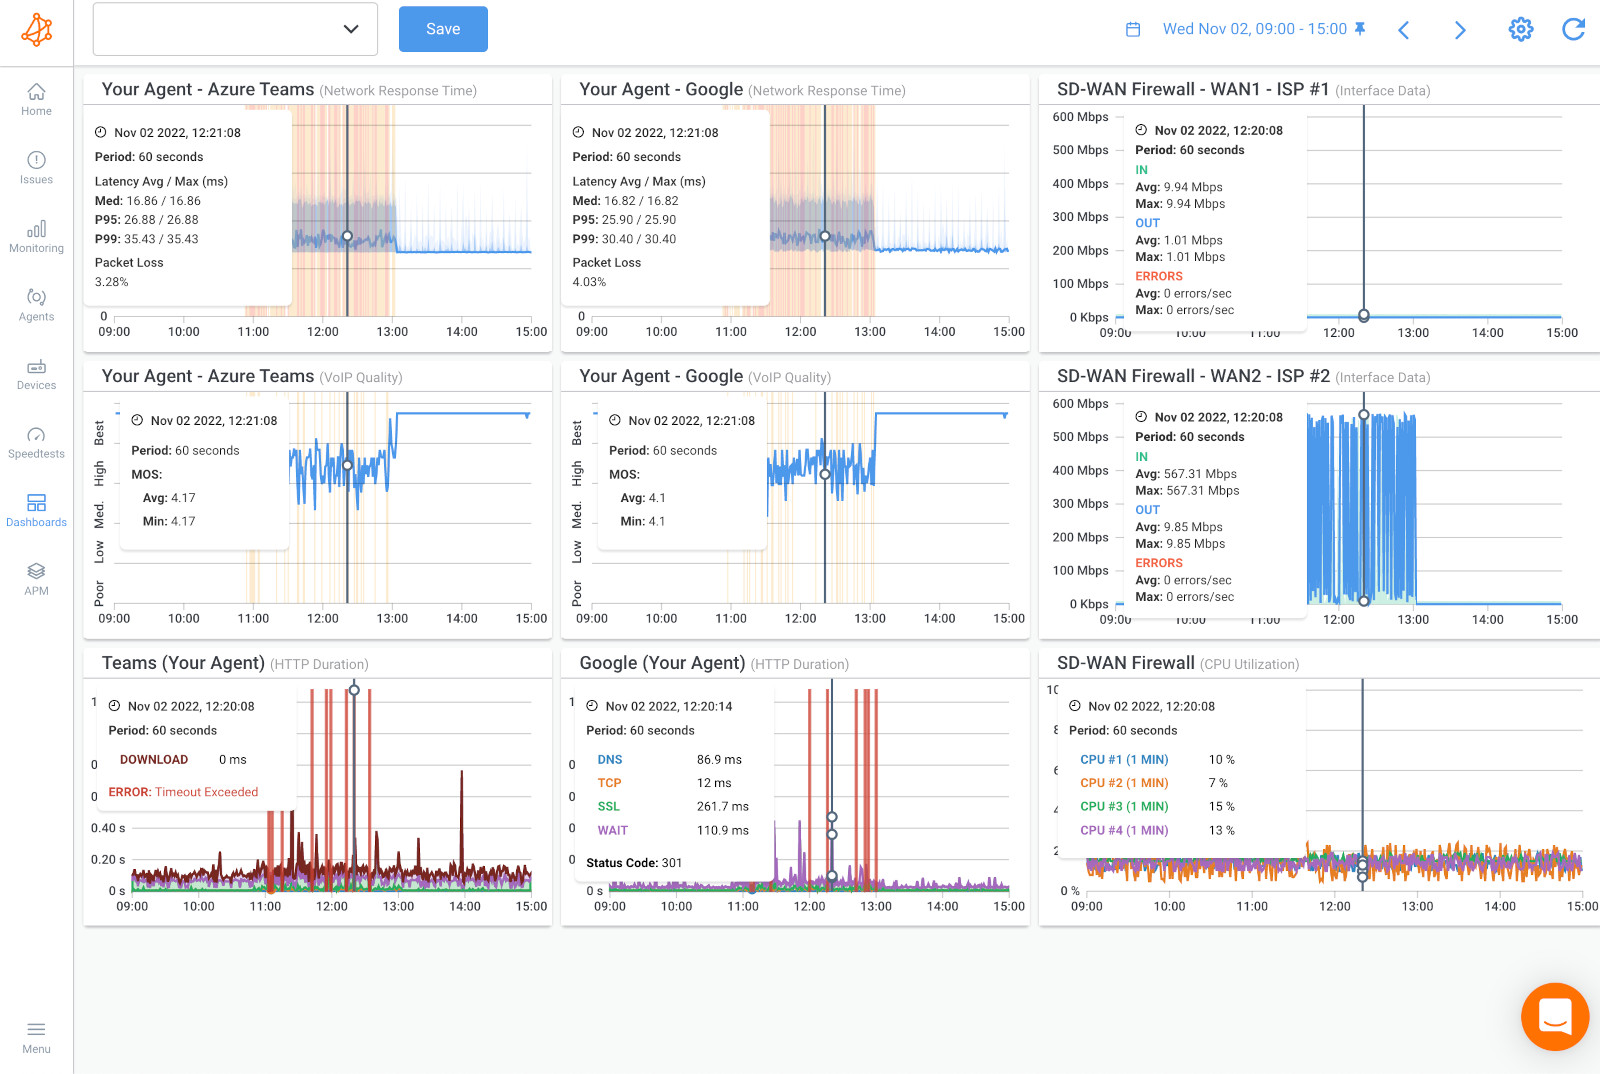
Task: Open the dashboard settings gear
Action: [x=1521, y=29]
